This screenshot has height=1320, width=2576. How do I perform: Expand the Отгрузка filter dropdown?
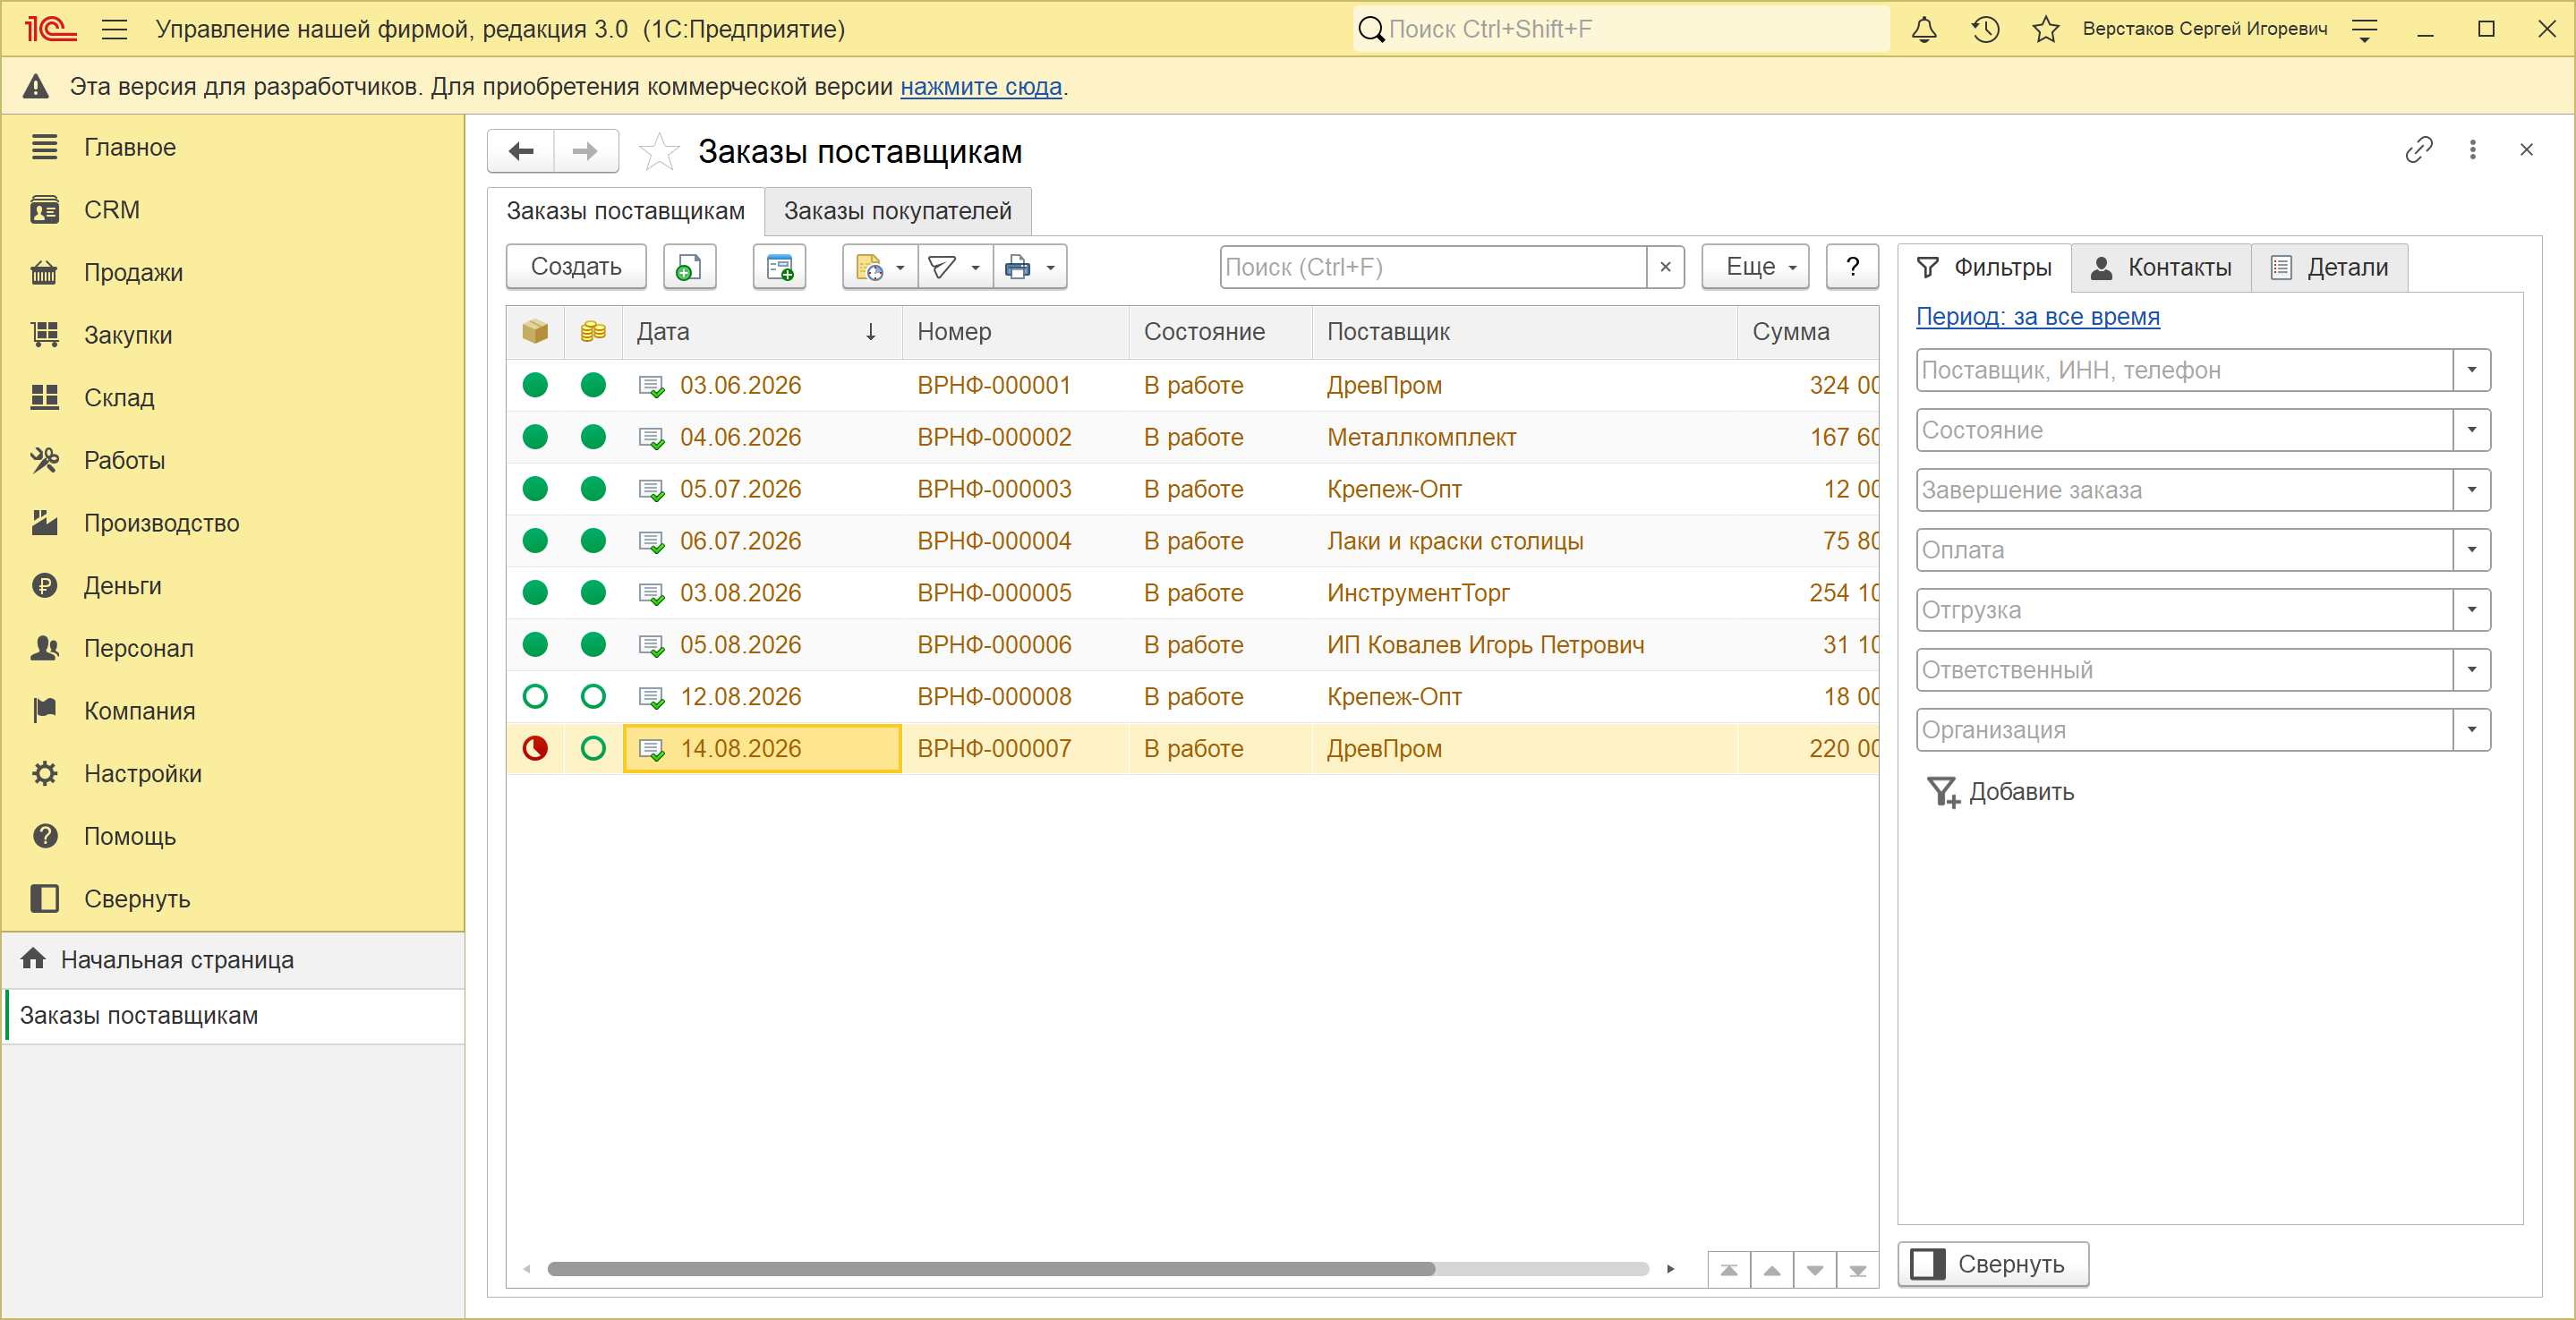[2471, 610]
